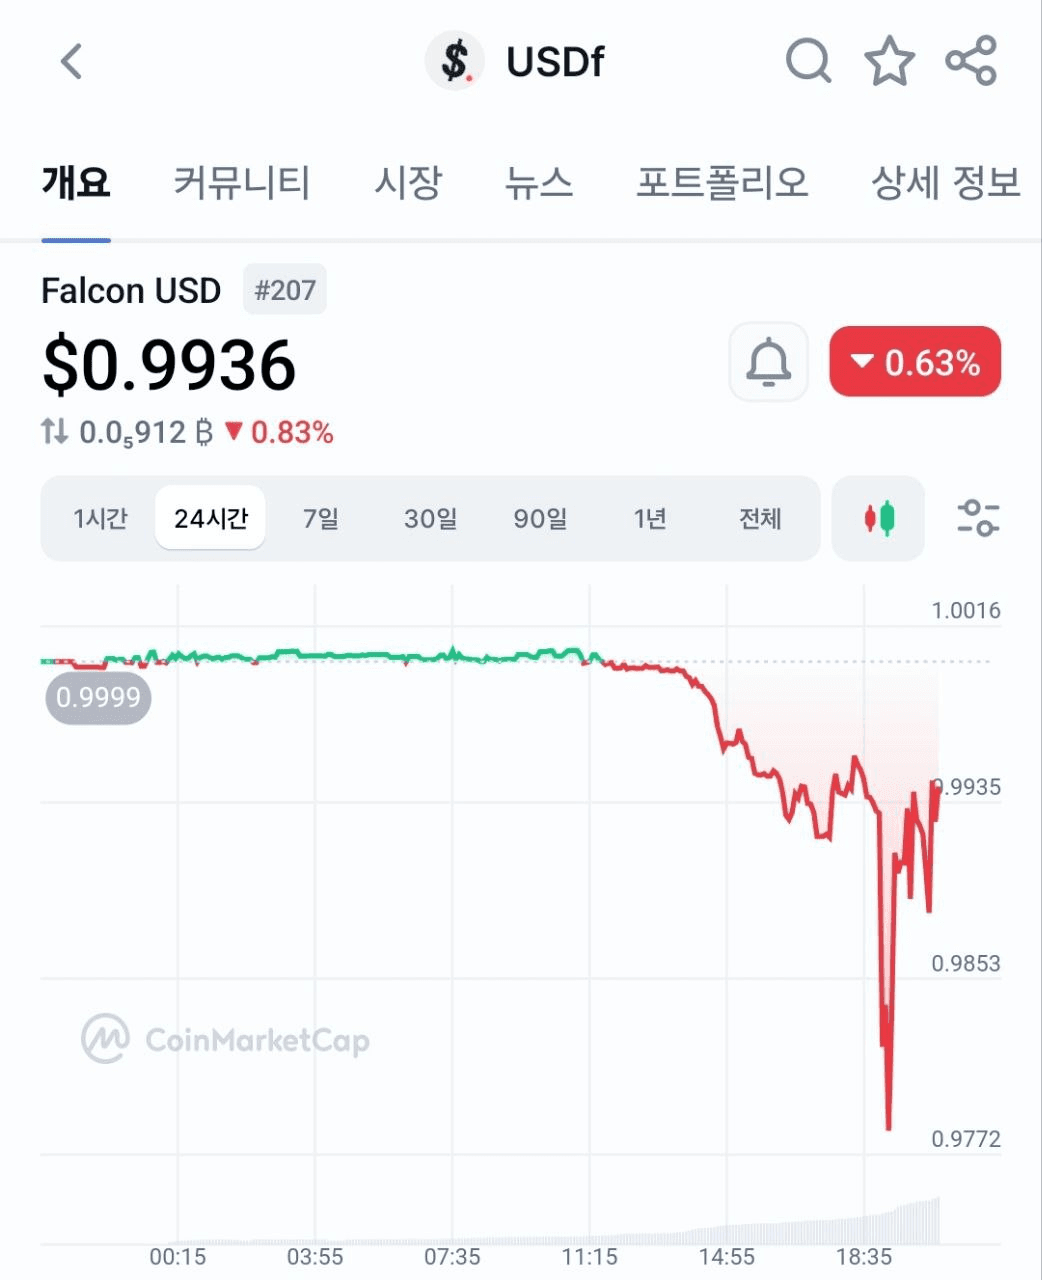Viewport: 1042px width, 1280px height.
Task: Tap the red 0.63% change badge
Action: 915,361
